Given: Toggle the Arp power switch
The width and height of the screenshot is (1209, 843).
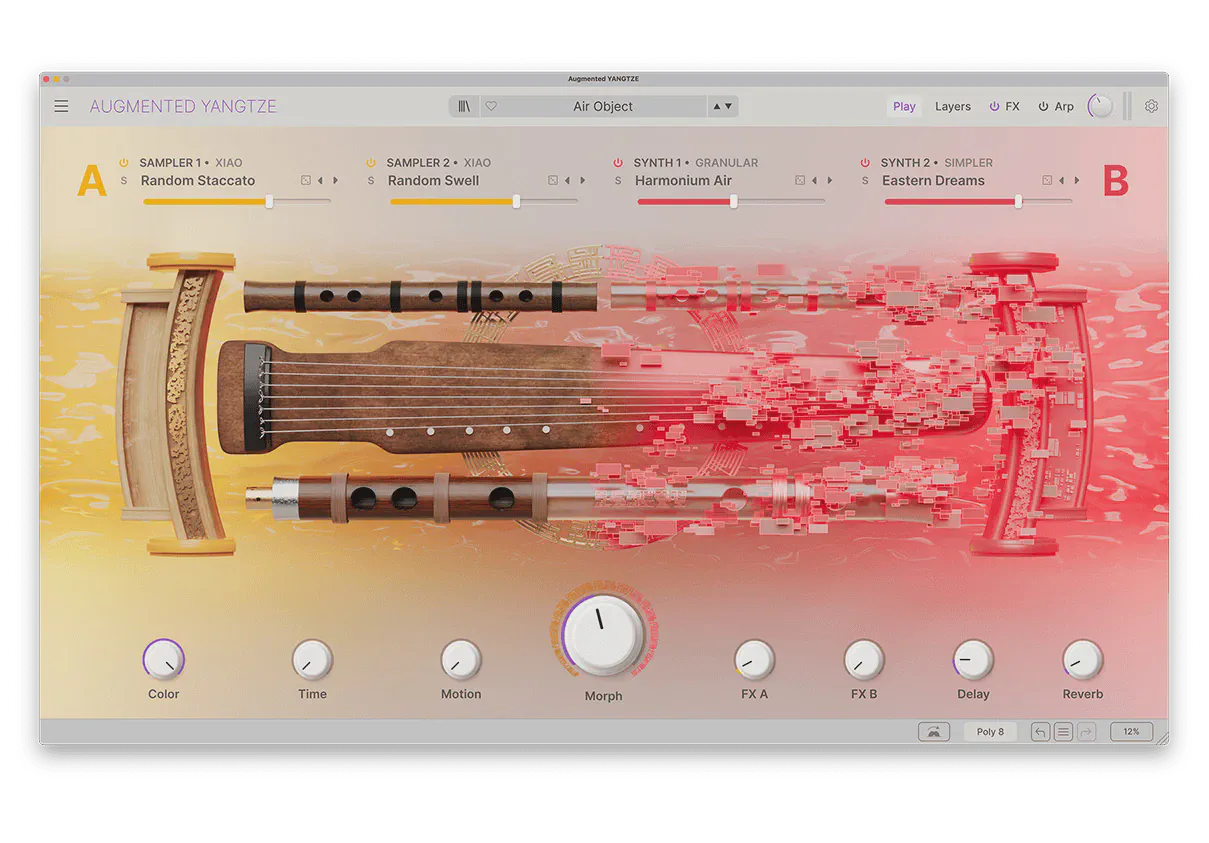Looking at the screenshot, I should [1043, 106].
